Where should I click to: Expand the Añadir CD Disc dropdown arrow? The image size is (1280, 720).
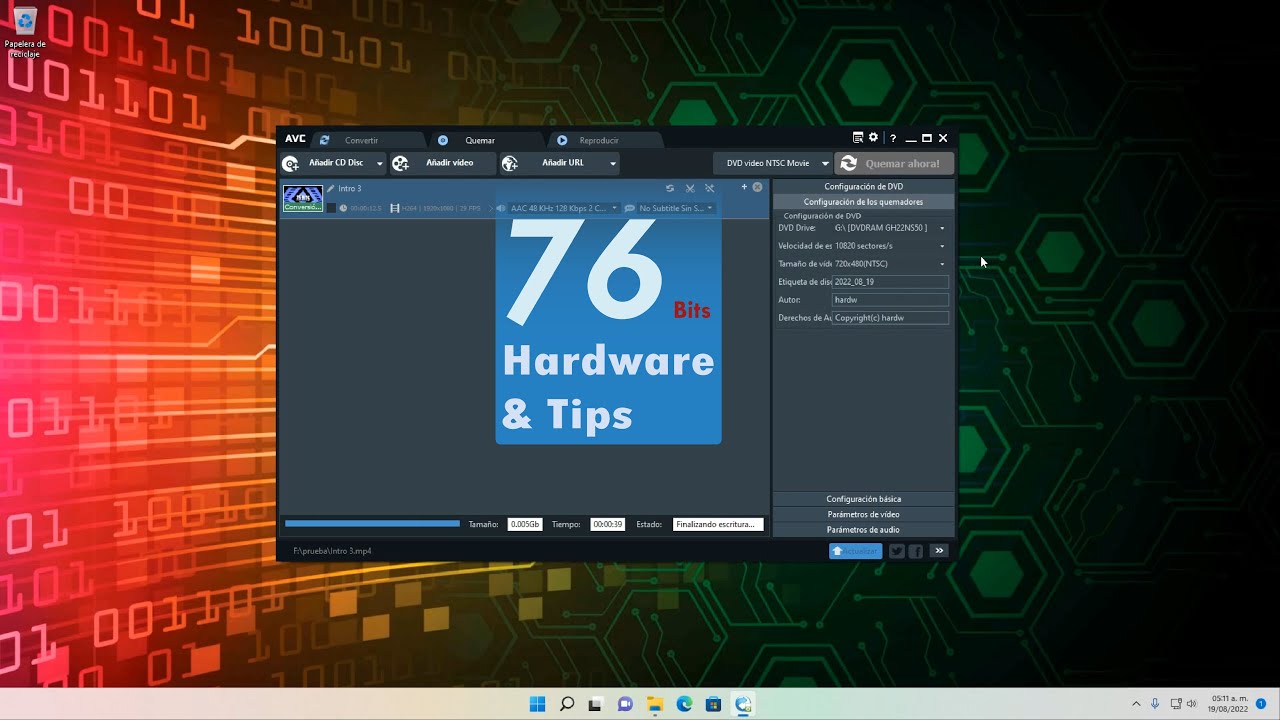click(380, 163)
